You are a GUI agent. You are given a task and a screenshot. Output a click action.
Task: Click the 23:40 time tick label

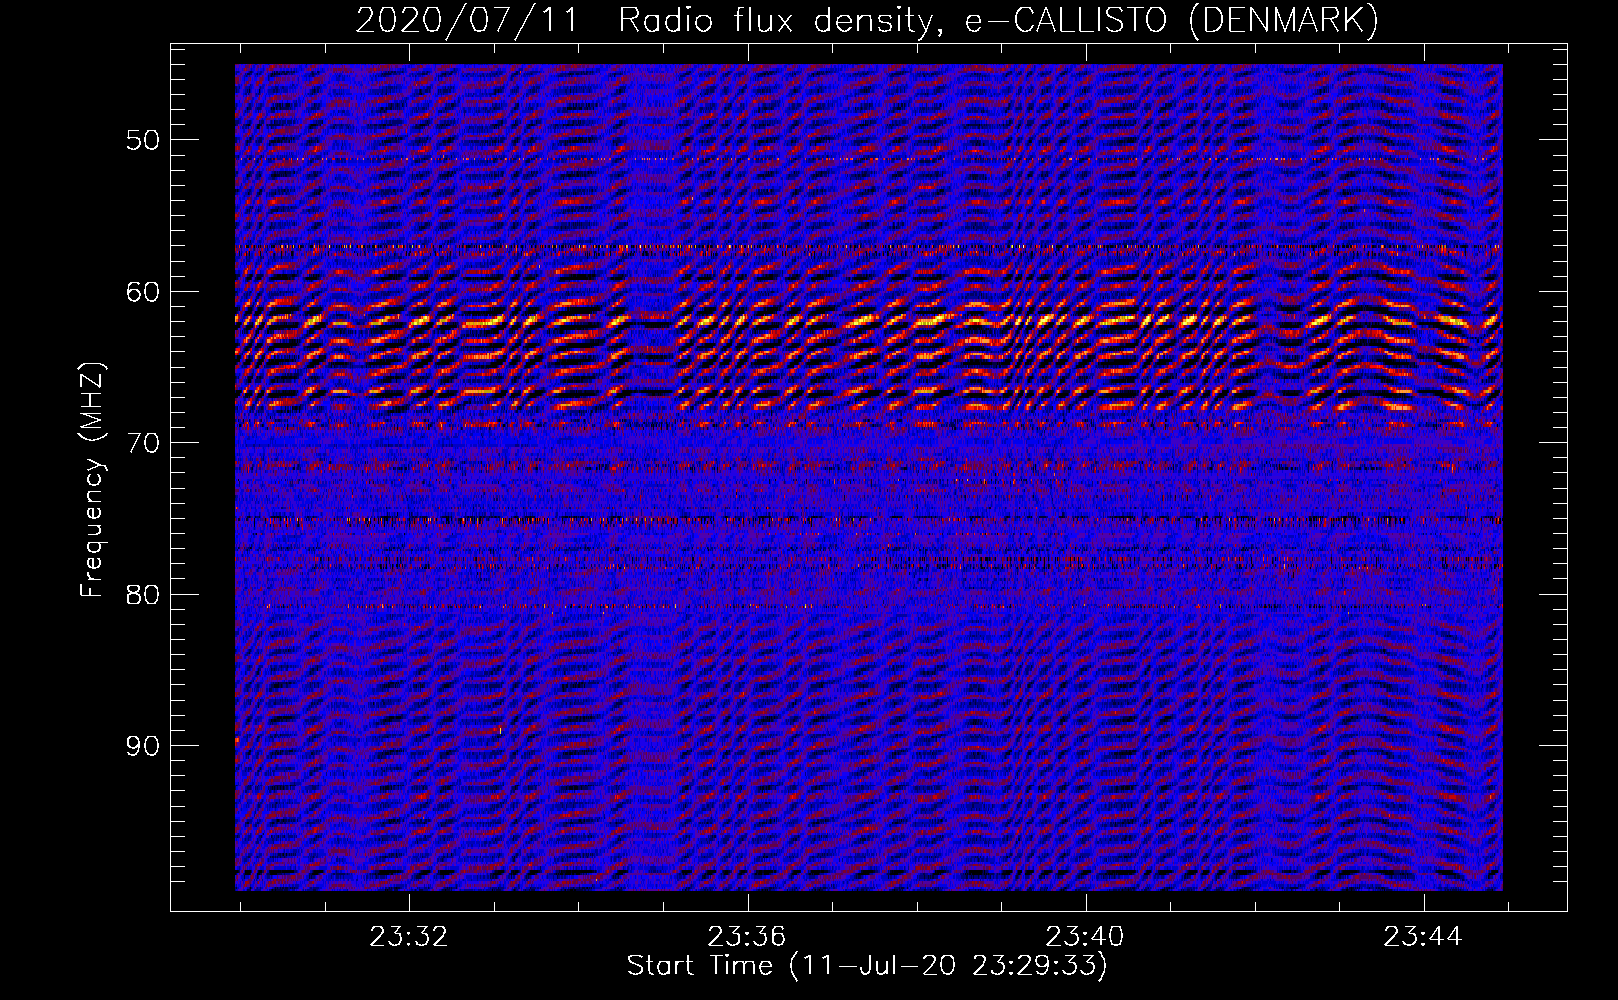tap(1085, 937)
